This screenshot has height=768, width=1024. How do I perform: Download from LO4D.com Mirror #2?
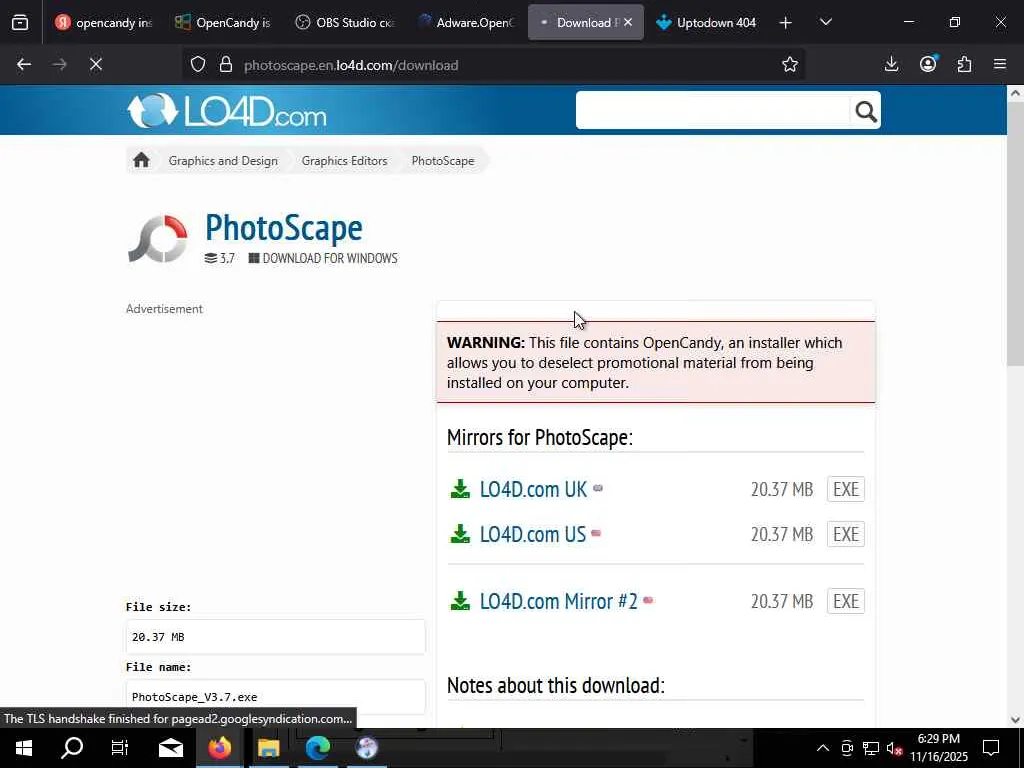tap(558, 601)
